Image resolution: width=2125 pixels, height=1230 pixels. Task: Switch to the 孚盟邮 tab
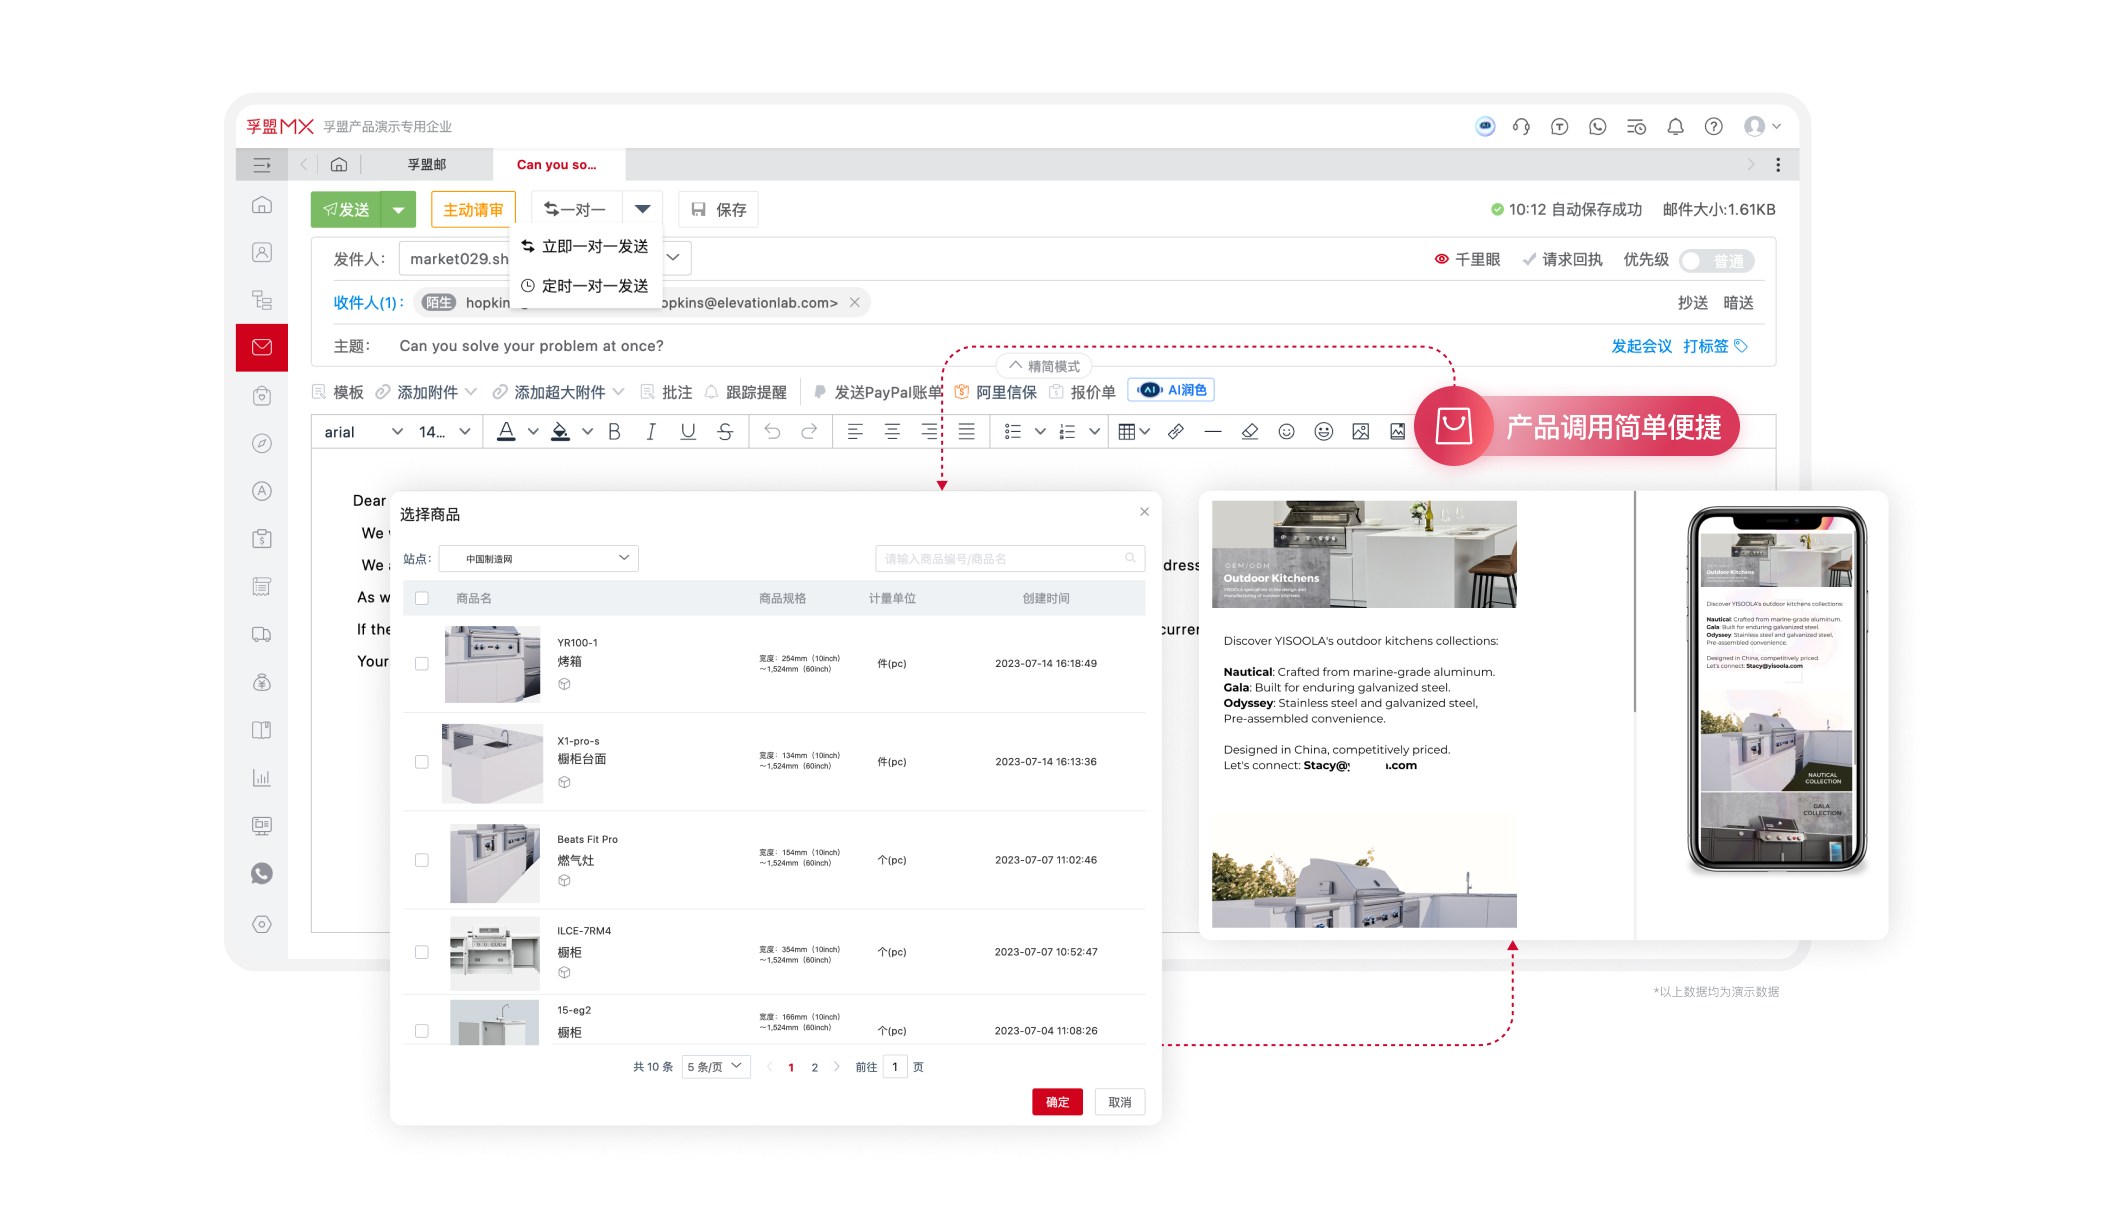pos(427,165)
